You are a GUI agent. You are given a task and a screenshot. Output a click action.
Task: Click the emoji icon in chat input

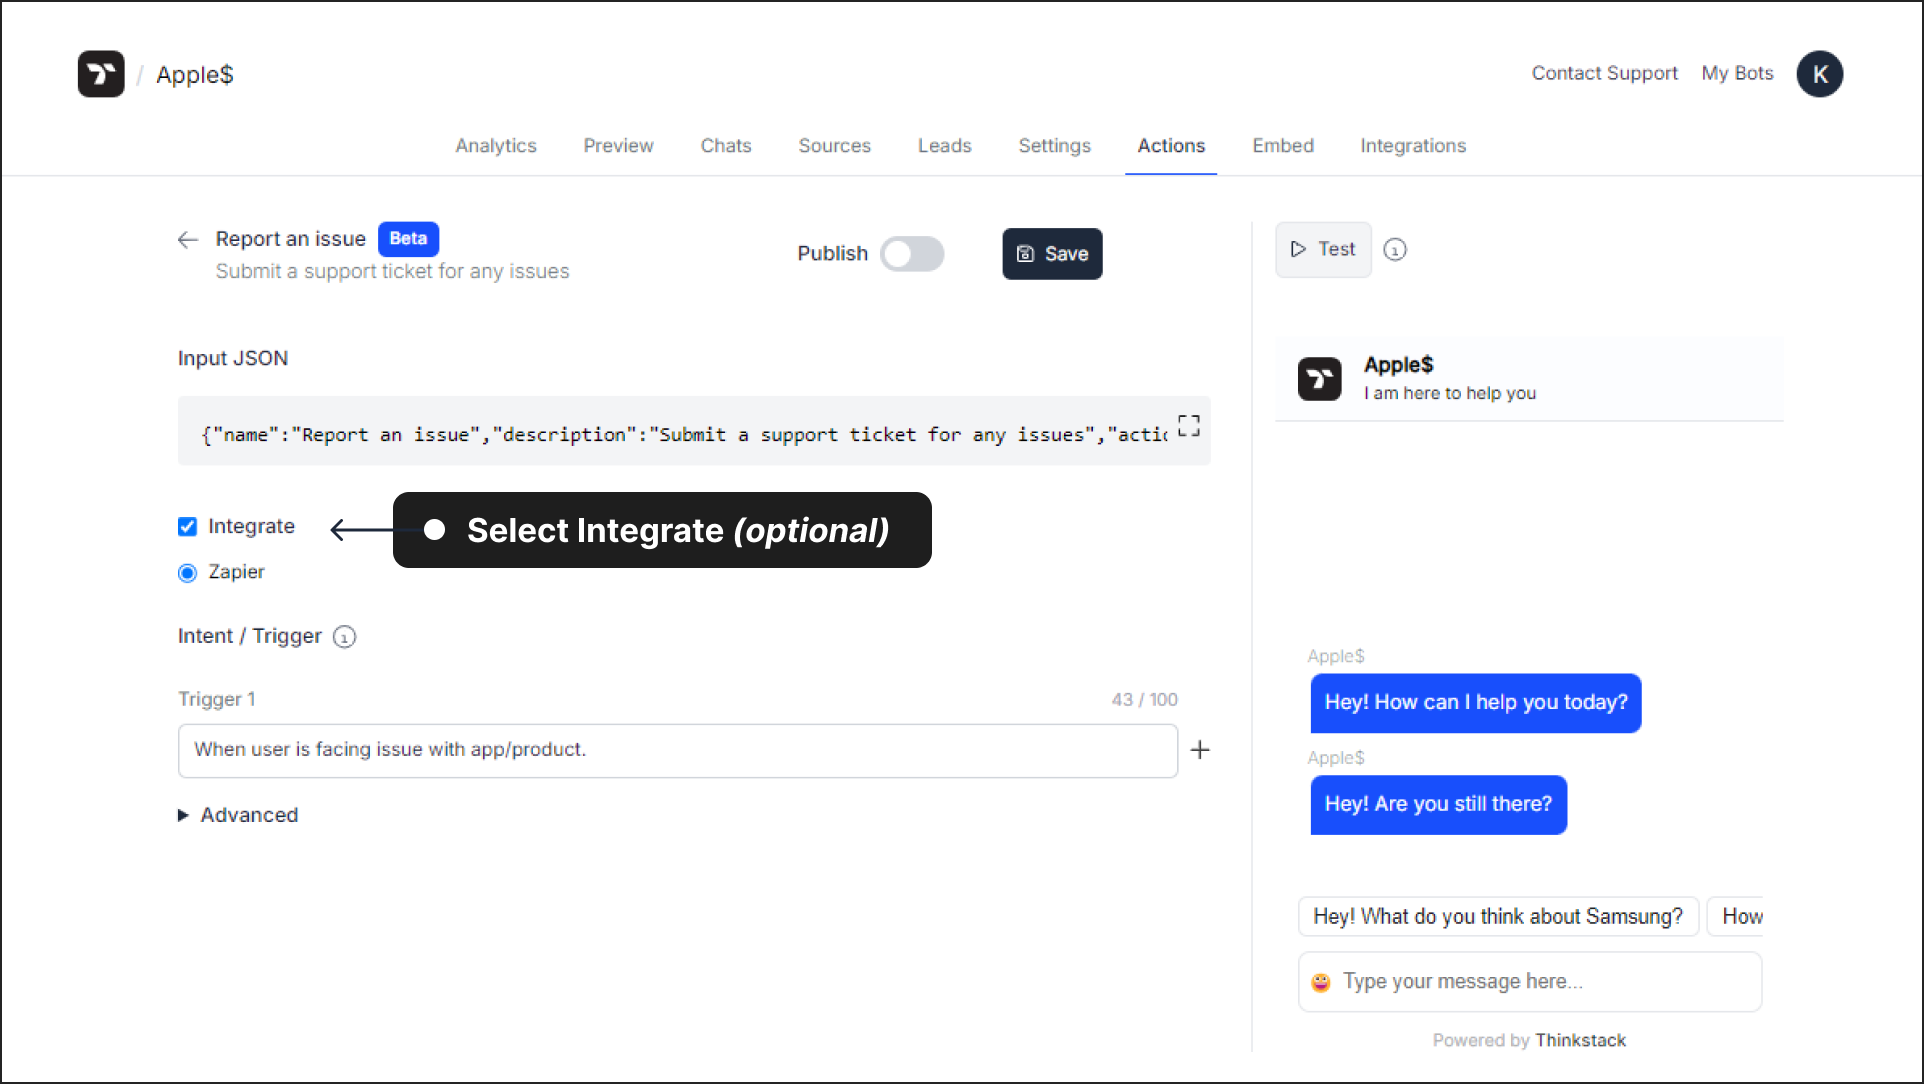tap(1321, 982)
